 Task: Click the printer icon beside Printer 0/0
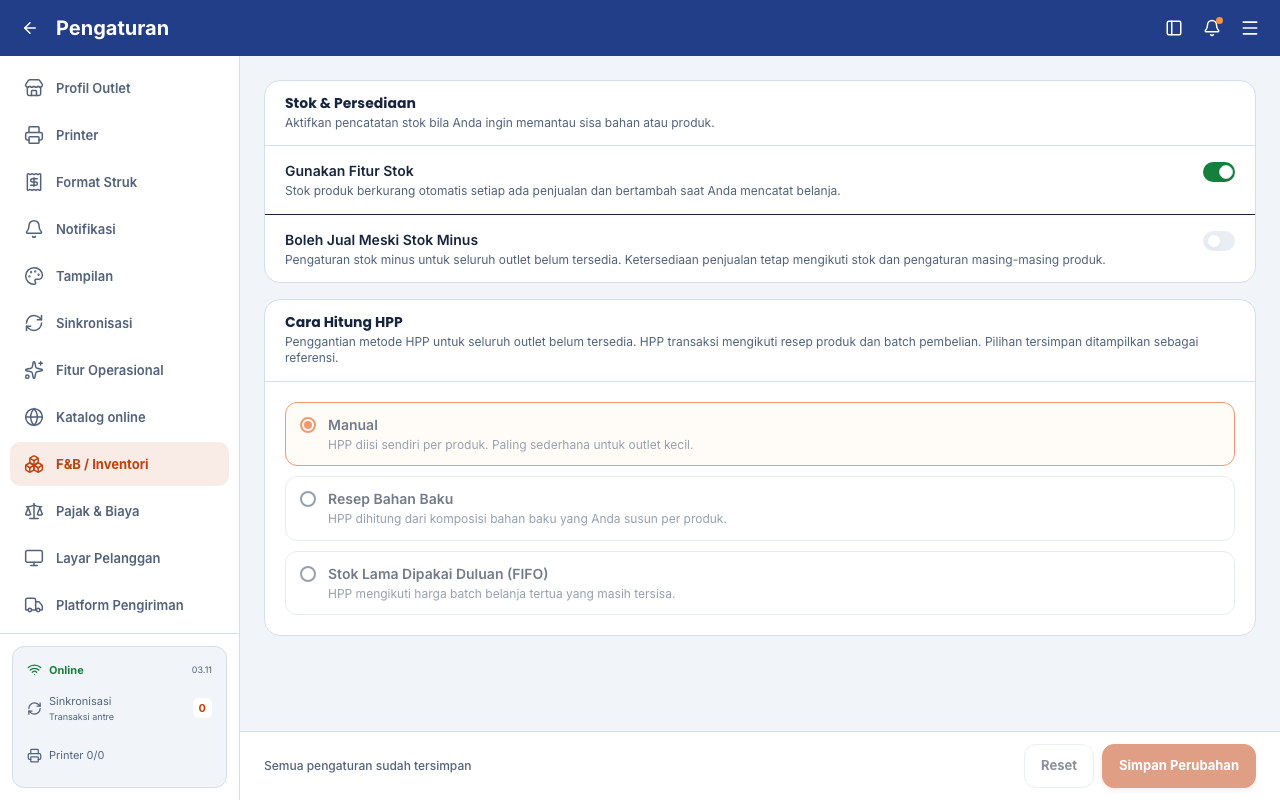pos(34,755)
